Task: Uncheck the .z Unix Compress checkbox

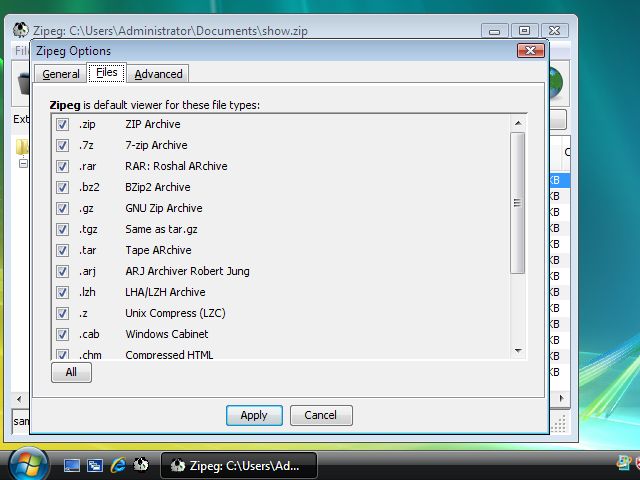Action: [62, 313]
